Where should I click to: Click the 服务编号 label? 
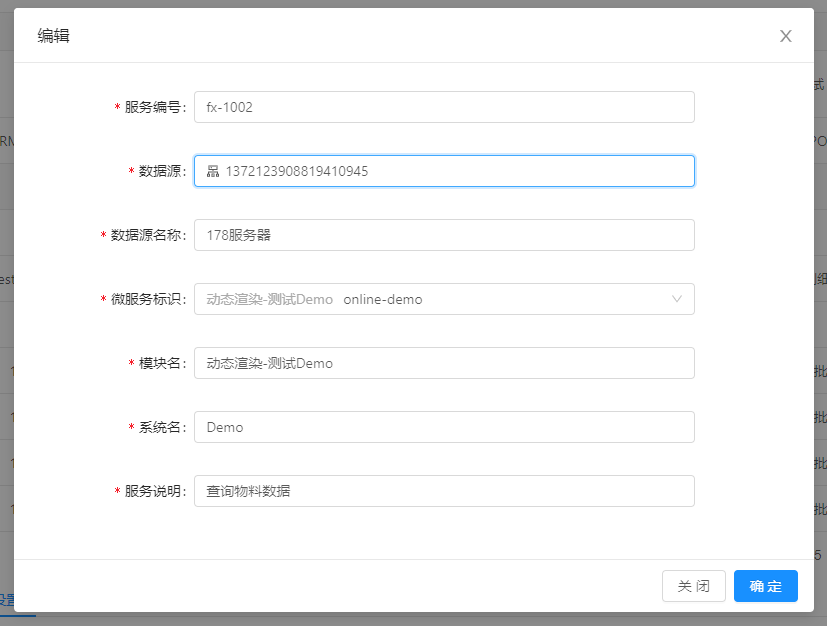153,107
